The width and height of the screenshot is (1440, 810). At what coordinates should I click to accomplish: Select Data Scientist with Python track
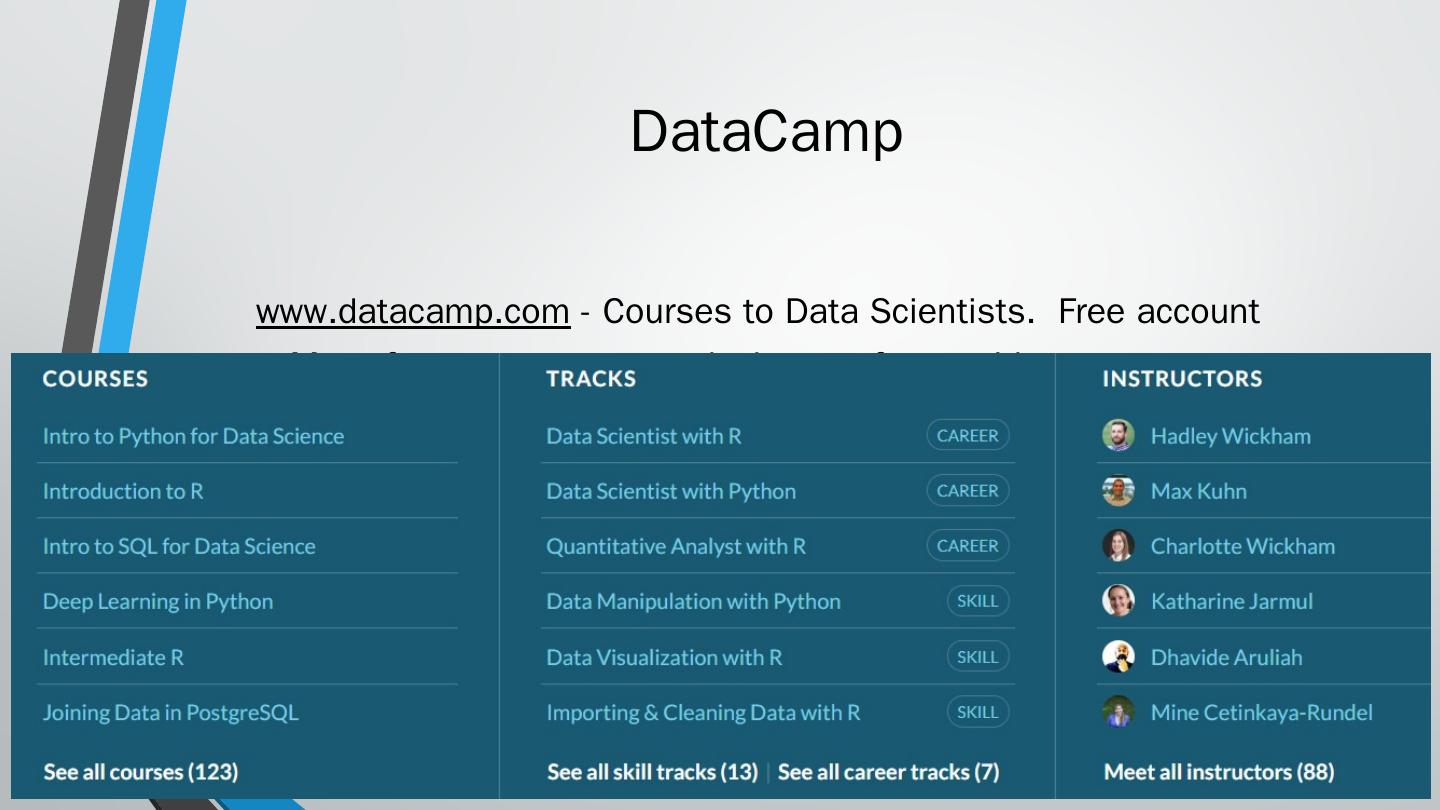tap(671, 491)
